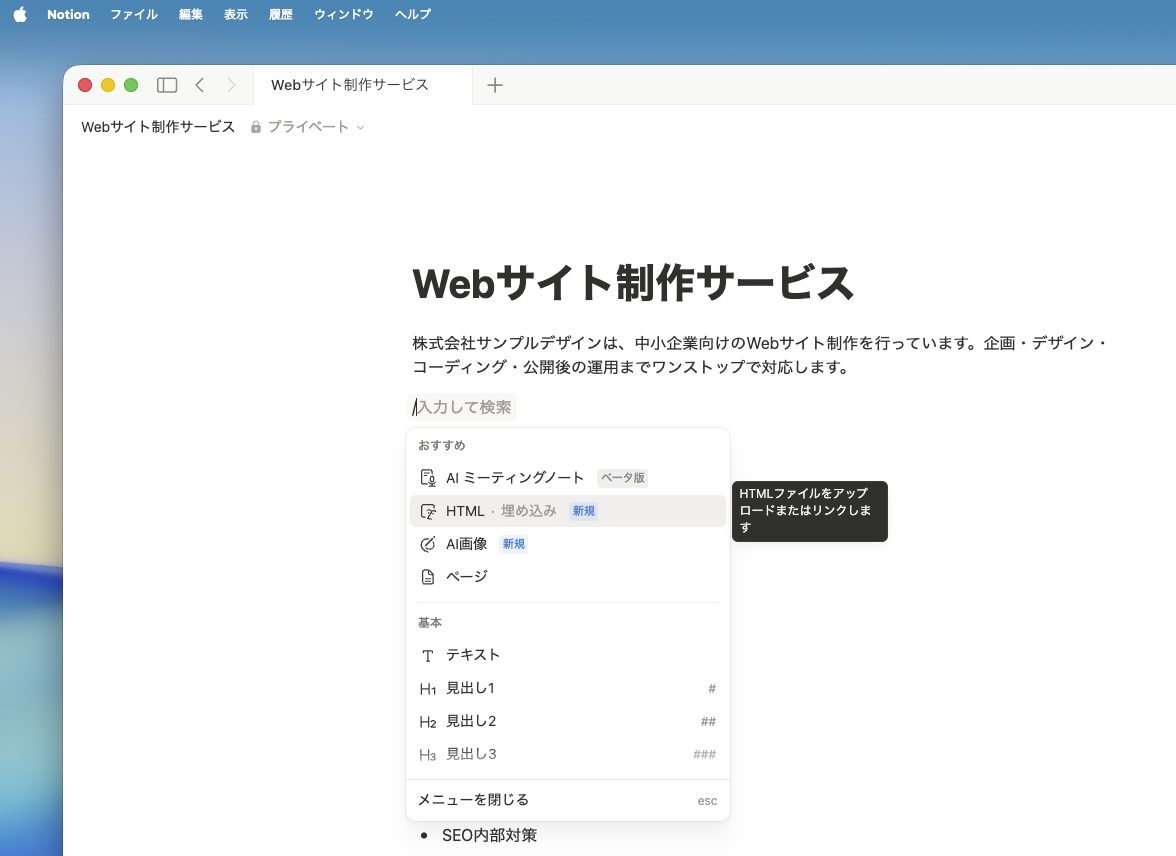Click the H1 icon
Viewport: 1176px width, 856px height.
click(428, 689)
